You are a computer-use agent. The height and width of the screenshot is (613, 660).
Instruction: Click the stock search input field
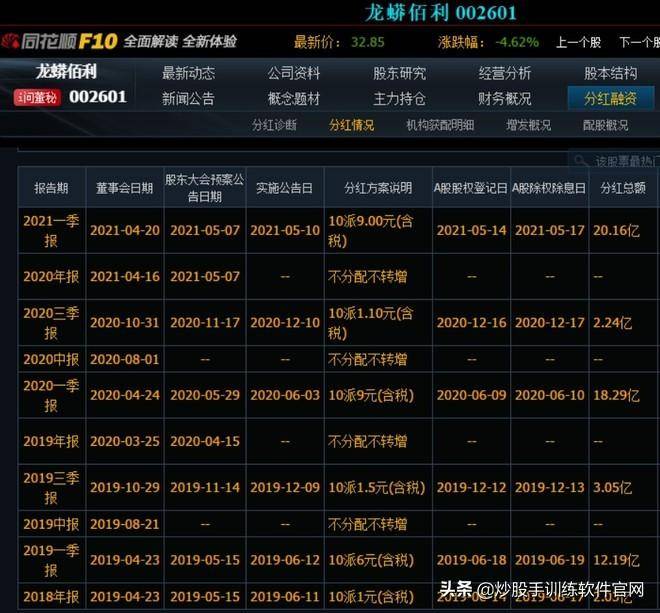click(614, 161)
